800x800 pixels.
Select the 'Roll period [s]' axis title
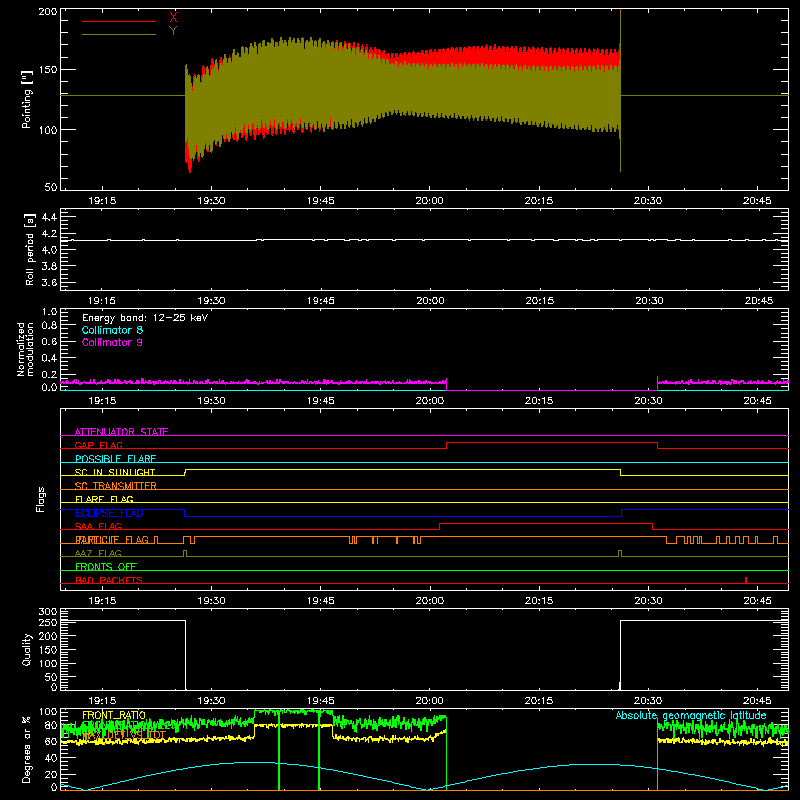tap(30, 249)
